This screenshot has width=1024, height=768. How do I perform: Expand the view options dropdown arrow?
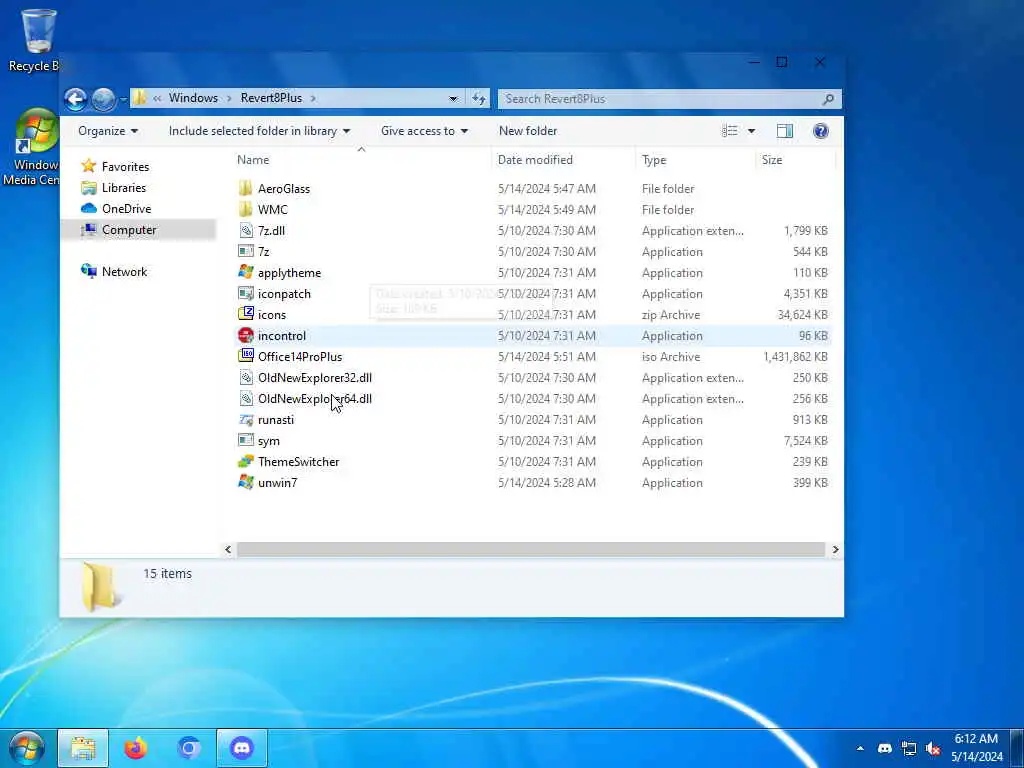coord(752,131)
